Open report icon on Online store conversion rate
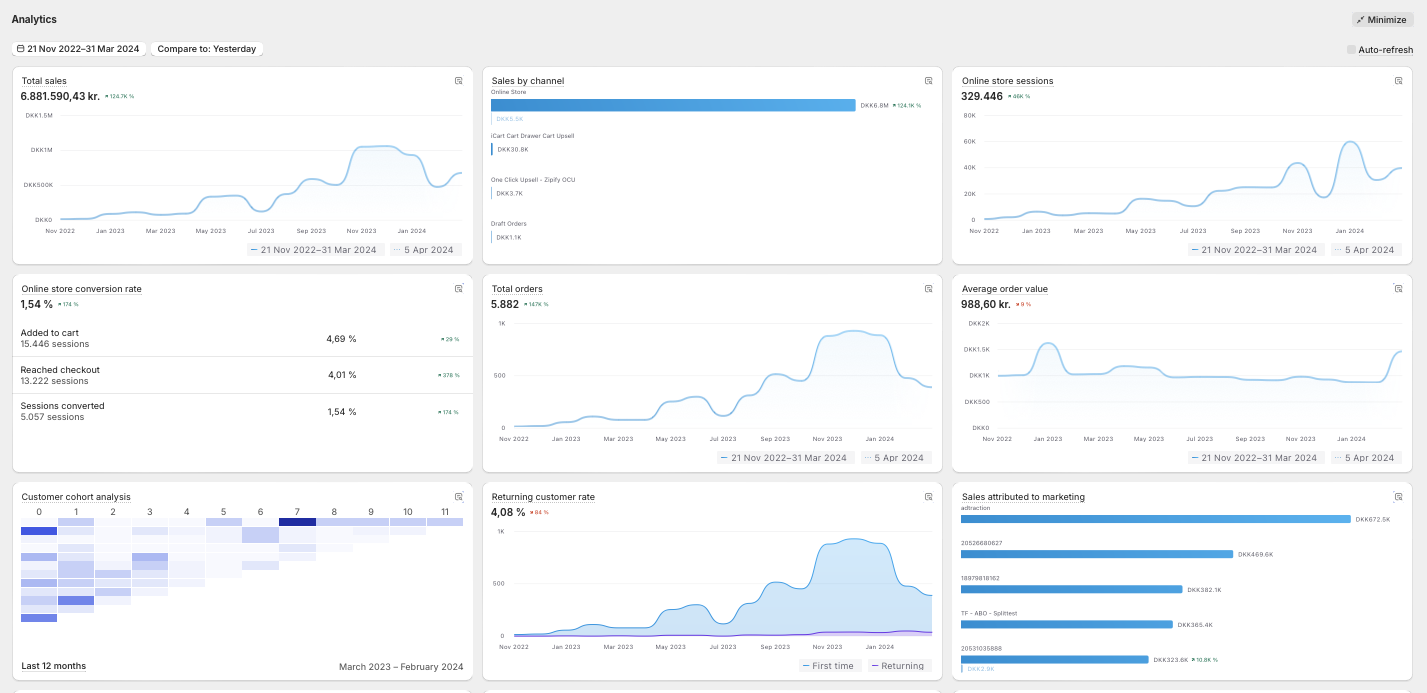This screenshot has height=693, width=1427. point(459,289)
